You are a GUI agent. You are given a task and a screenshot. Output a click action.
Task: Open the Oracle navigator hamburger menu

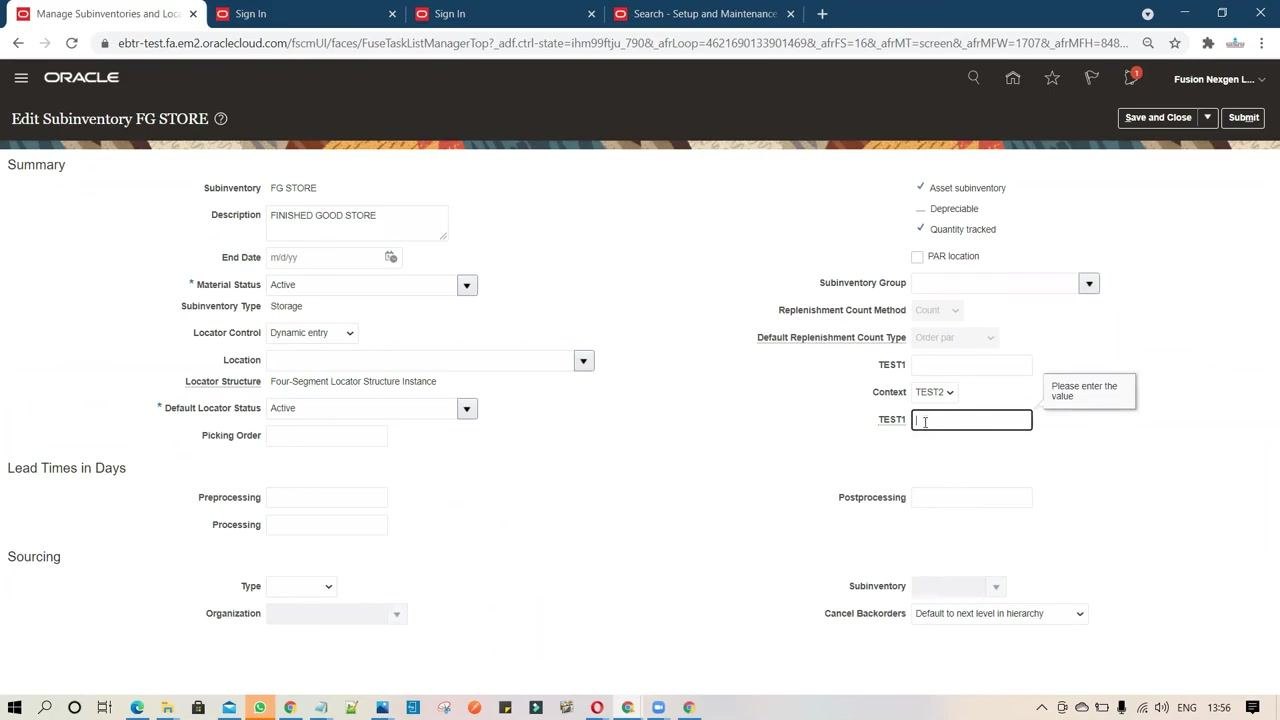21,78
